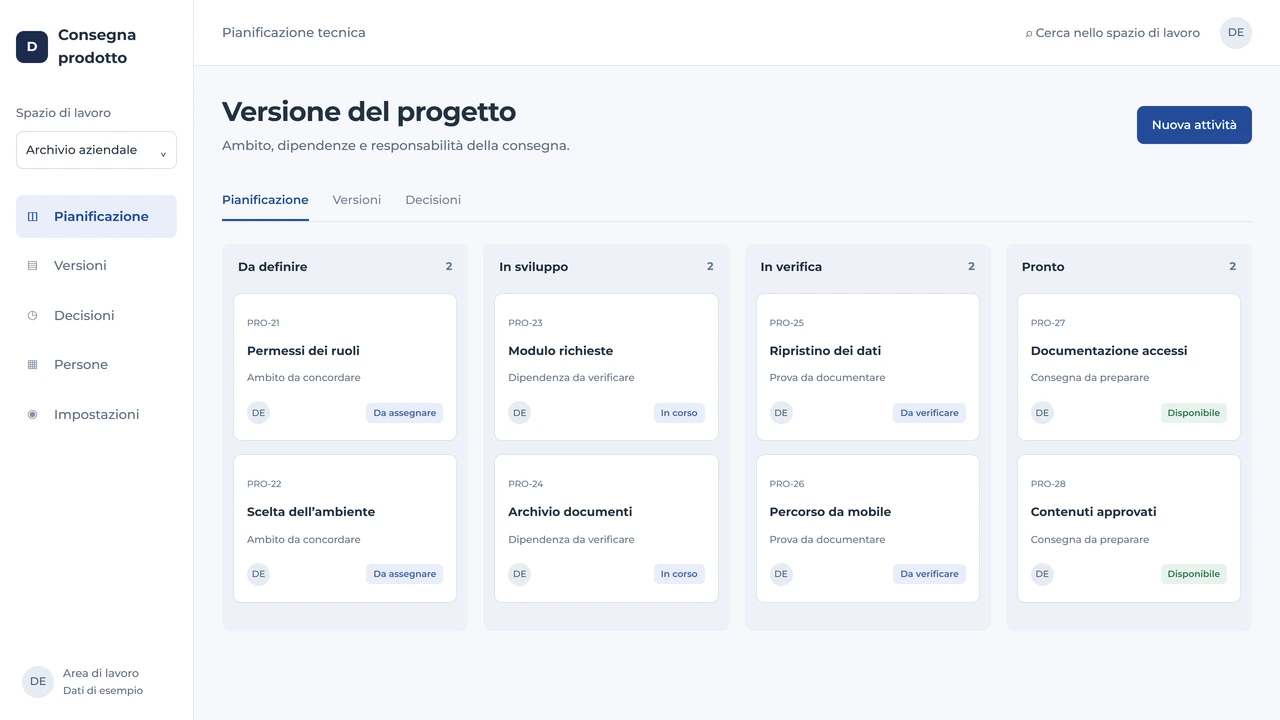This screenshot has width=1280, height=720.
Task: Click the Cerca nello spazio di lavoro field
Action: tap(1112, 33)
